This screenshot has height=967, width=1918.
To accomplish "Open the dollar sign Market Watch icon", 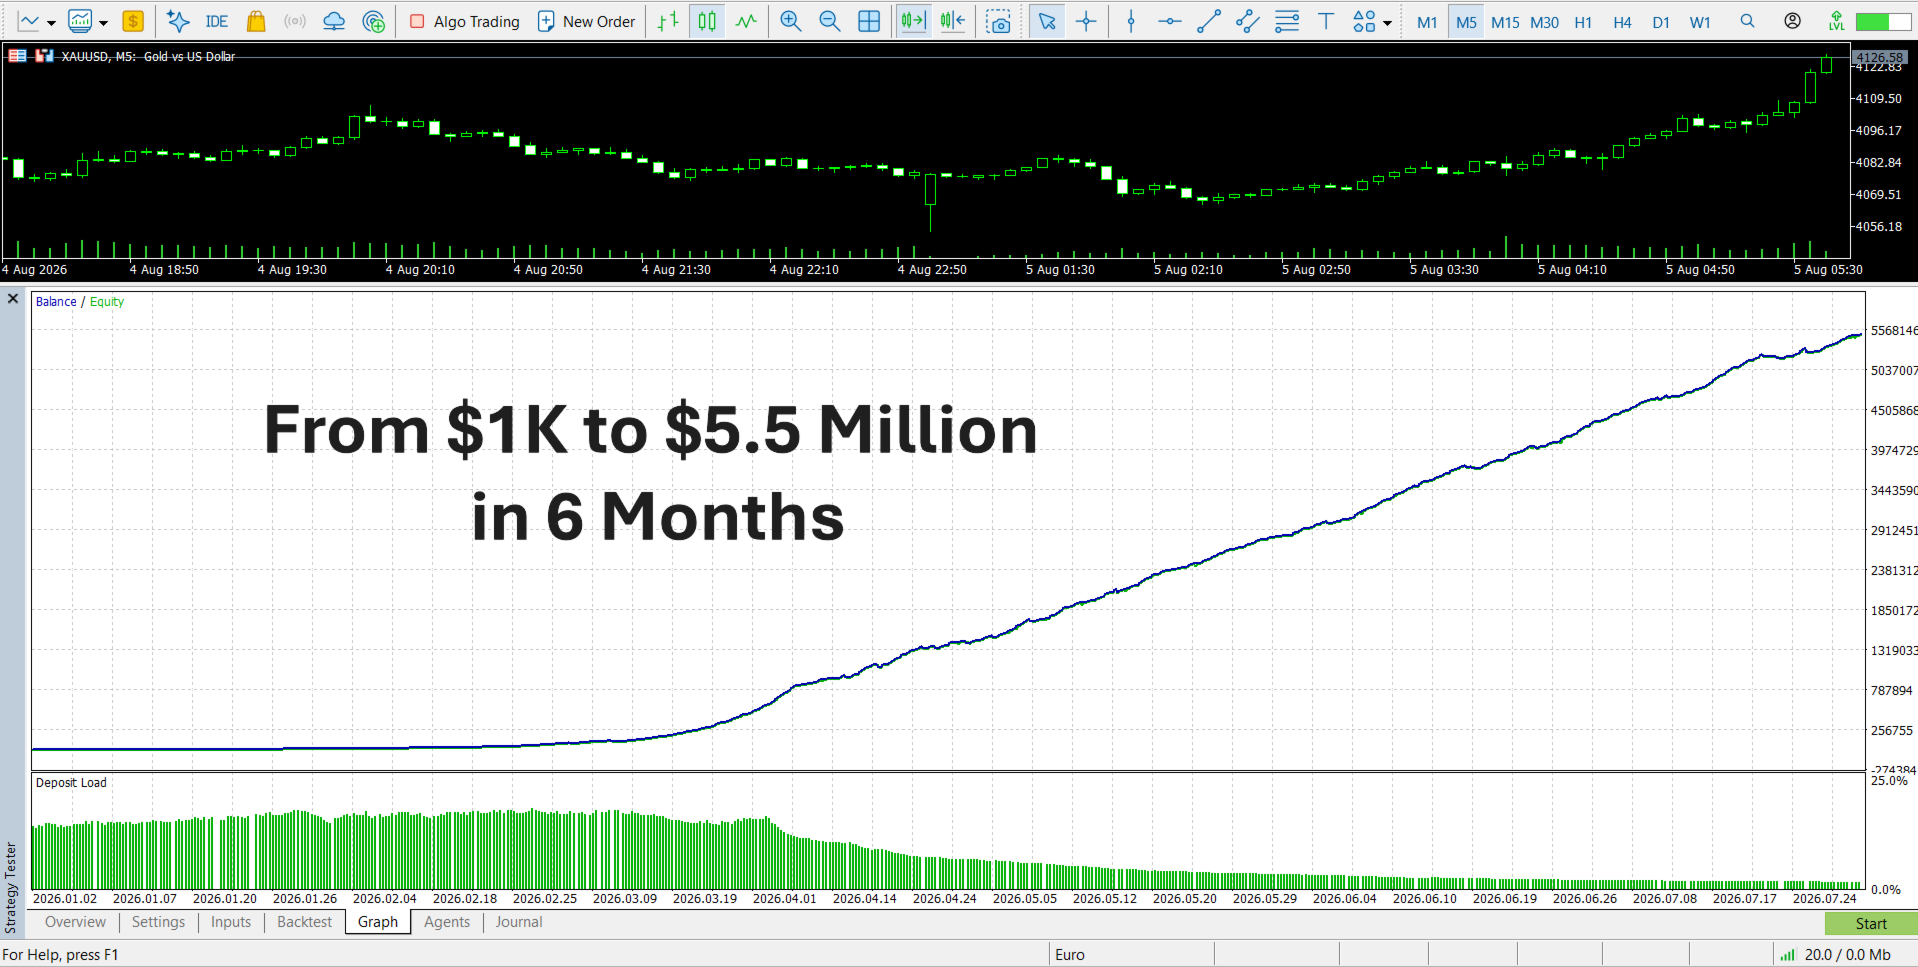I will [133, 21].
